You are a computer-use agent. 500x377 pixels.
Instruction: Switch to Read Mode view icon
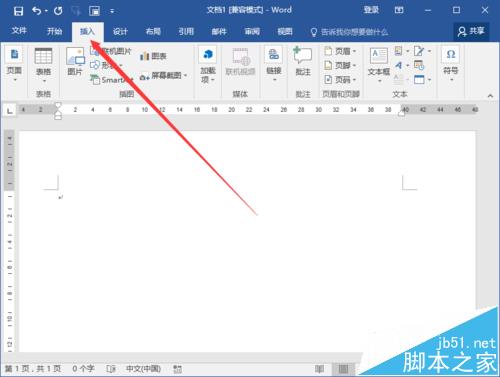point(319,369)
